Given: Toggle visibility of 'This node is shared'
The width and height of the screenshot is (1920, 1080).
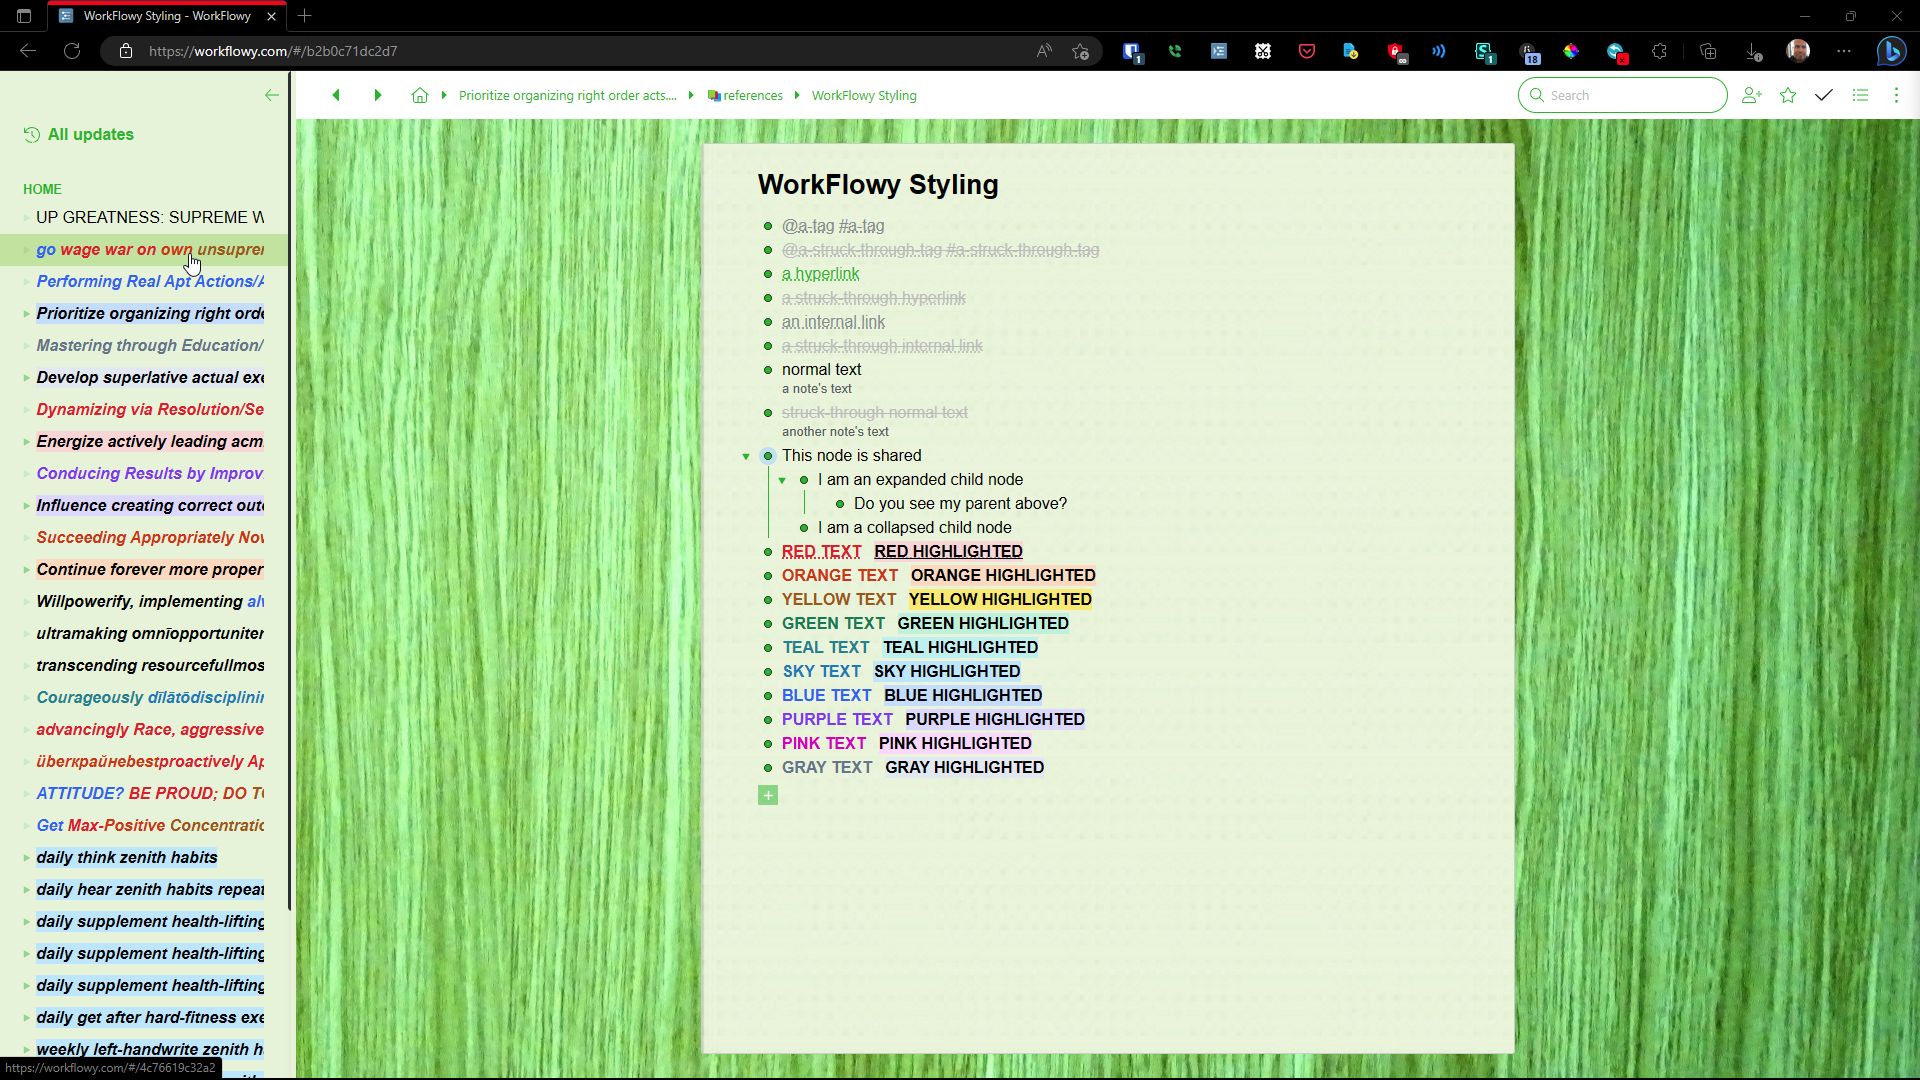Looking at the screenshot, I should point(745,455).
